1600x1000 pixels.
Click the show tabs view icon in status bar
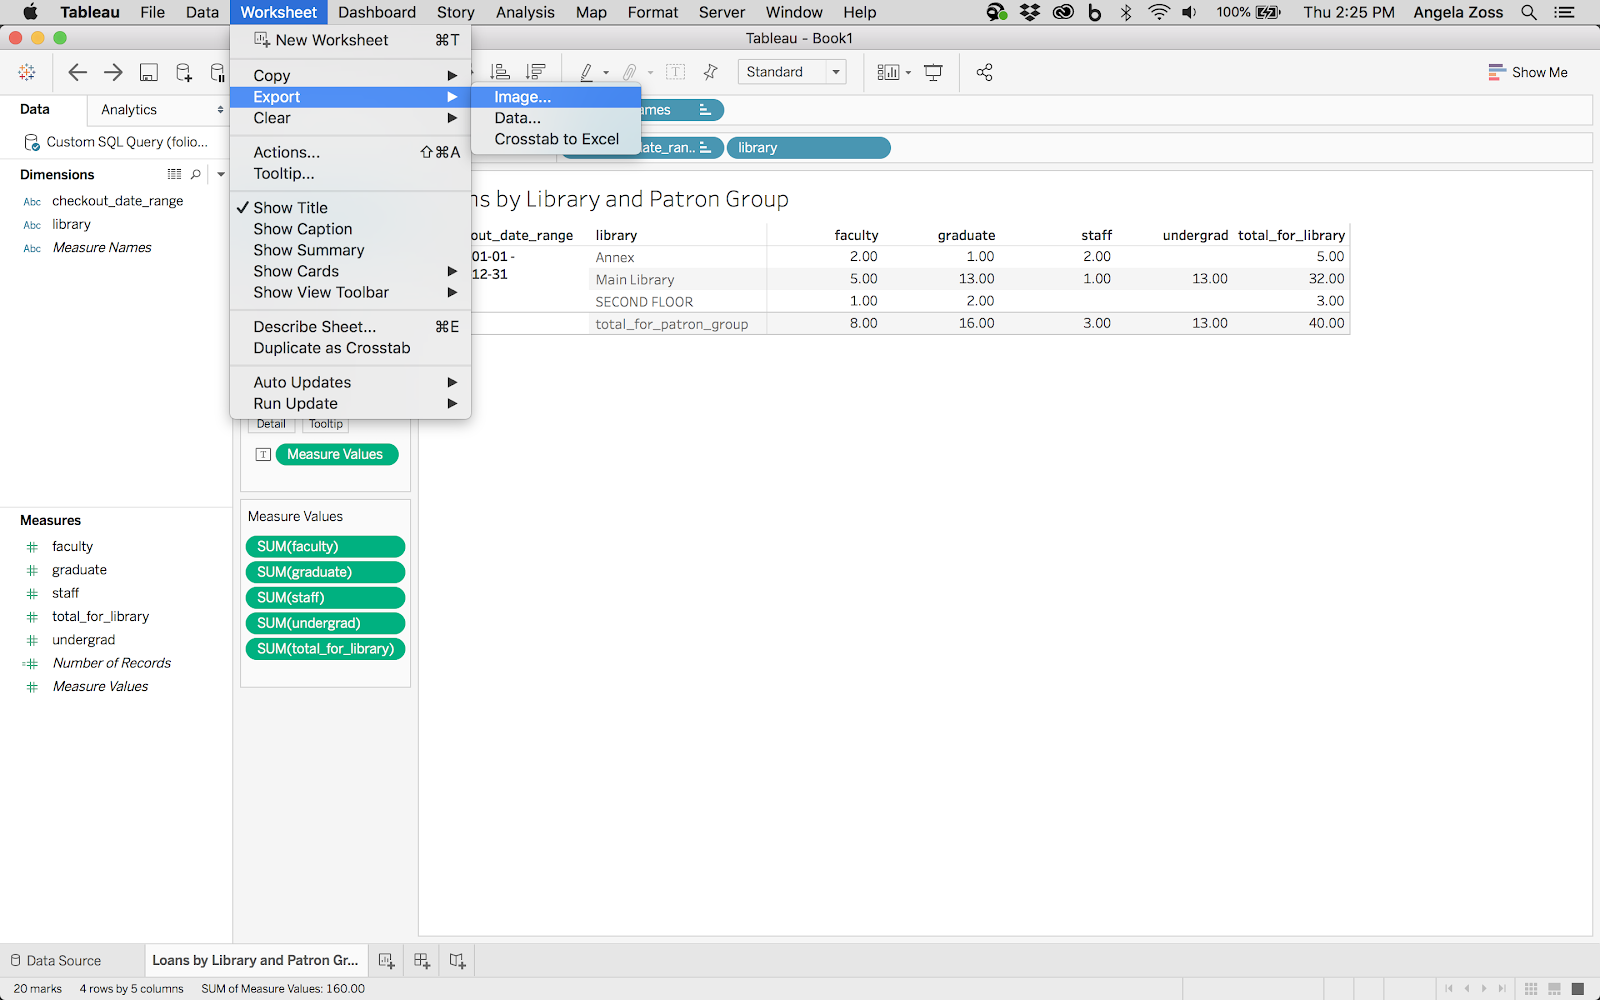[1578, 989]
